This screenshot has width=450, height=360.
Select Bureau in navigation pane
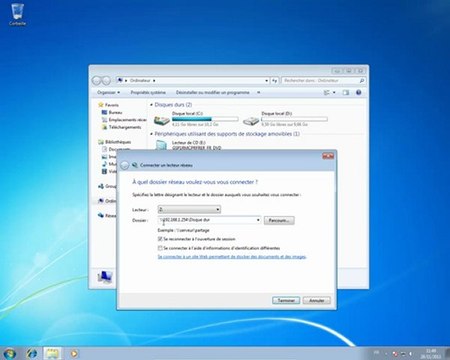(115, 112)
